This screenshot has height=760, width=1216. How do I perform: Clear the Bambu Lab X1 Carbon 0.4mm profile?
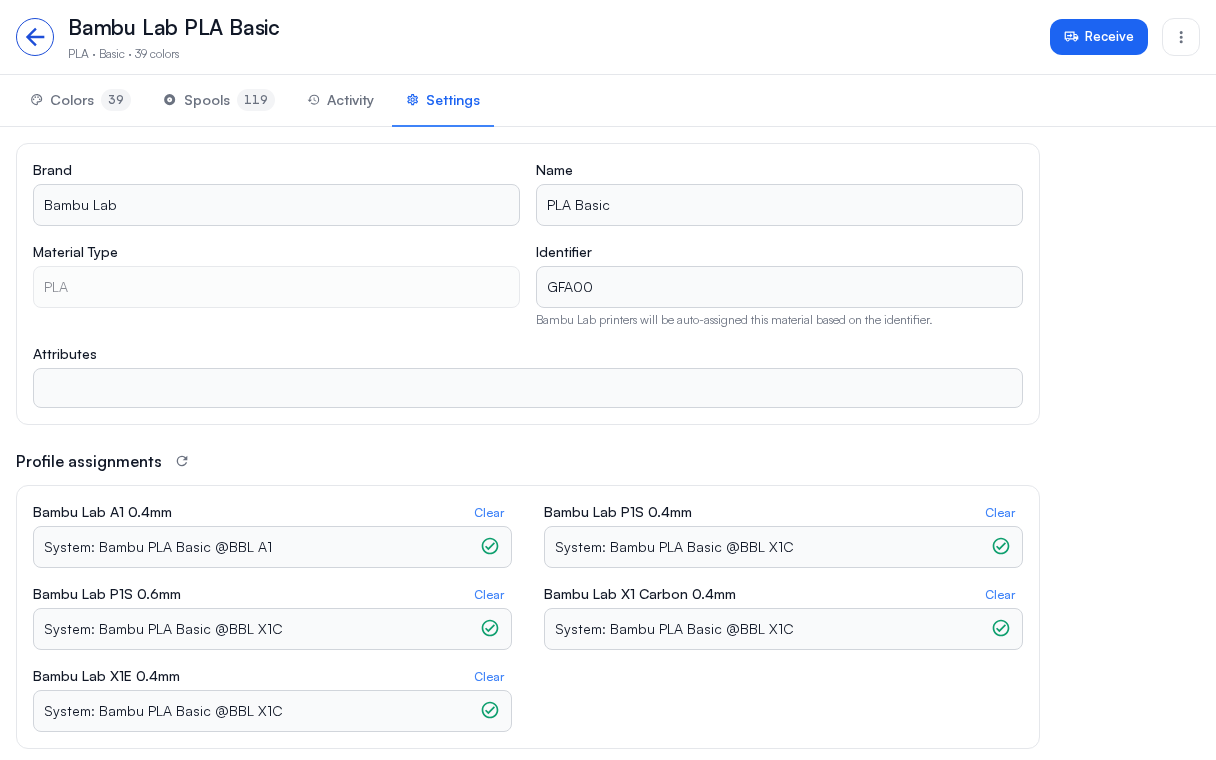[1000, 595]
